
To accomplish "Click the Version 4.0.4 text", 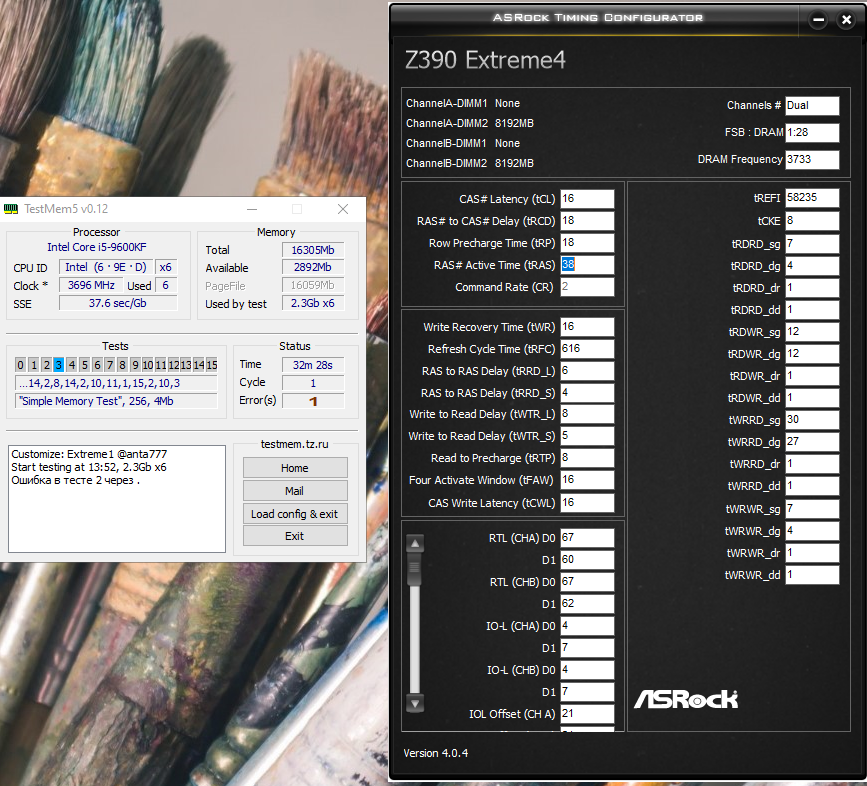I will point(436,753).
